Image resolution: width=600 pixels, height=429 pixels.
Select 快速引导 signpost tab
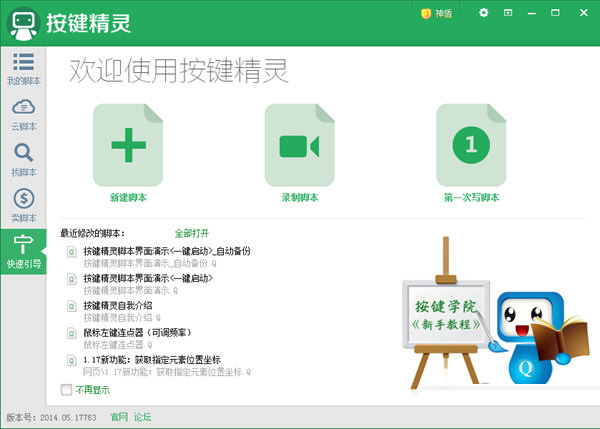(x=23, y=251)
